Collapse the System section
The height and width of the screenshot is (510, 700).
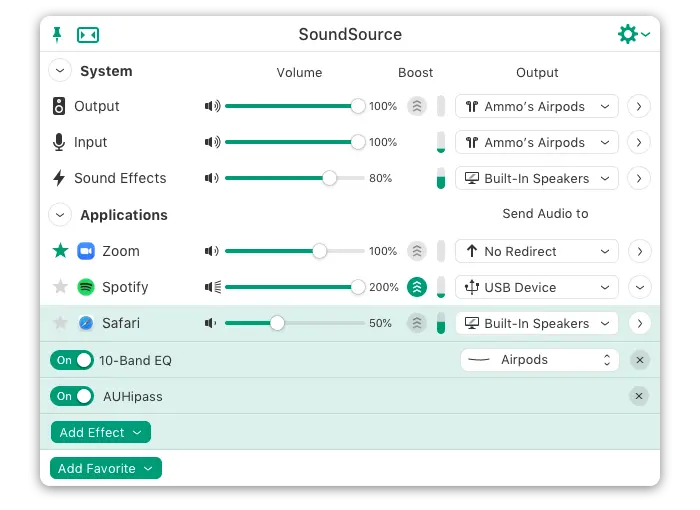click(60, 71)
